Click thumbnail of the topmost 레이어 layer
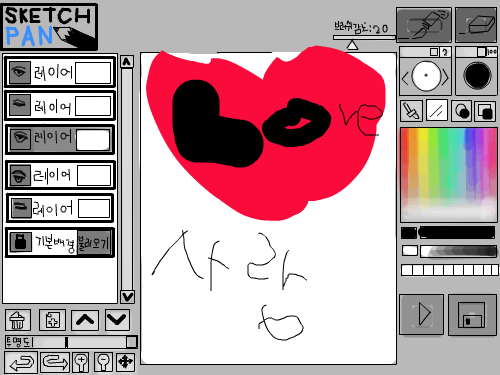The image size is (500, 375). [93, 73]
